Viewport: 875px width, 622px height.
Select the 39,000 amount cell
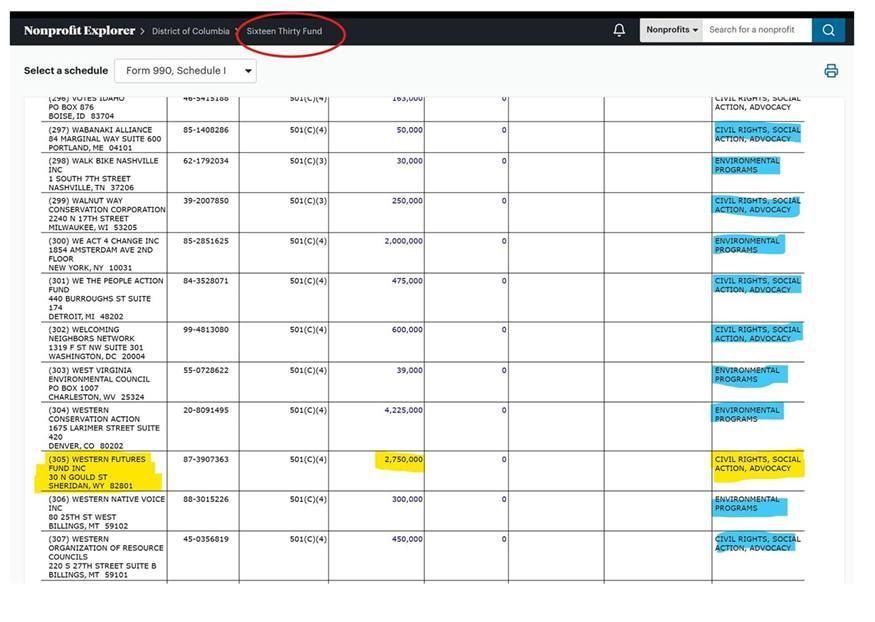click(409, 370)
